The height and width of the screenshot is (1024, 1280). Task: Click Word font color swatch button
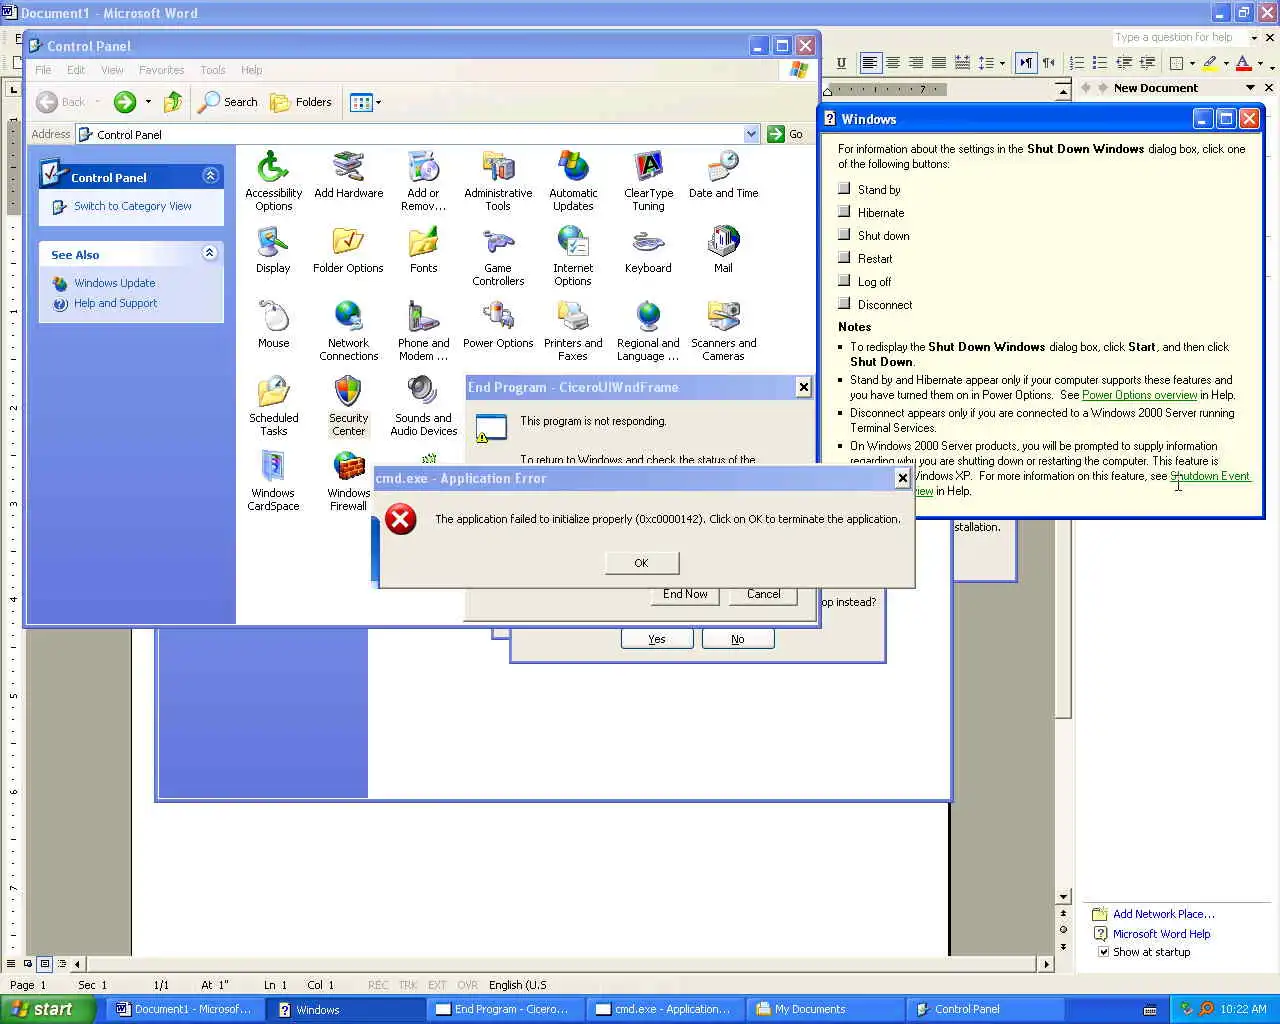1243,63
